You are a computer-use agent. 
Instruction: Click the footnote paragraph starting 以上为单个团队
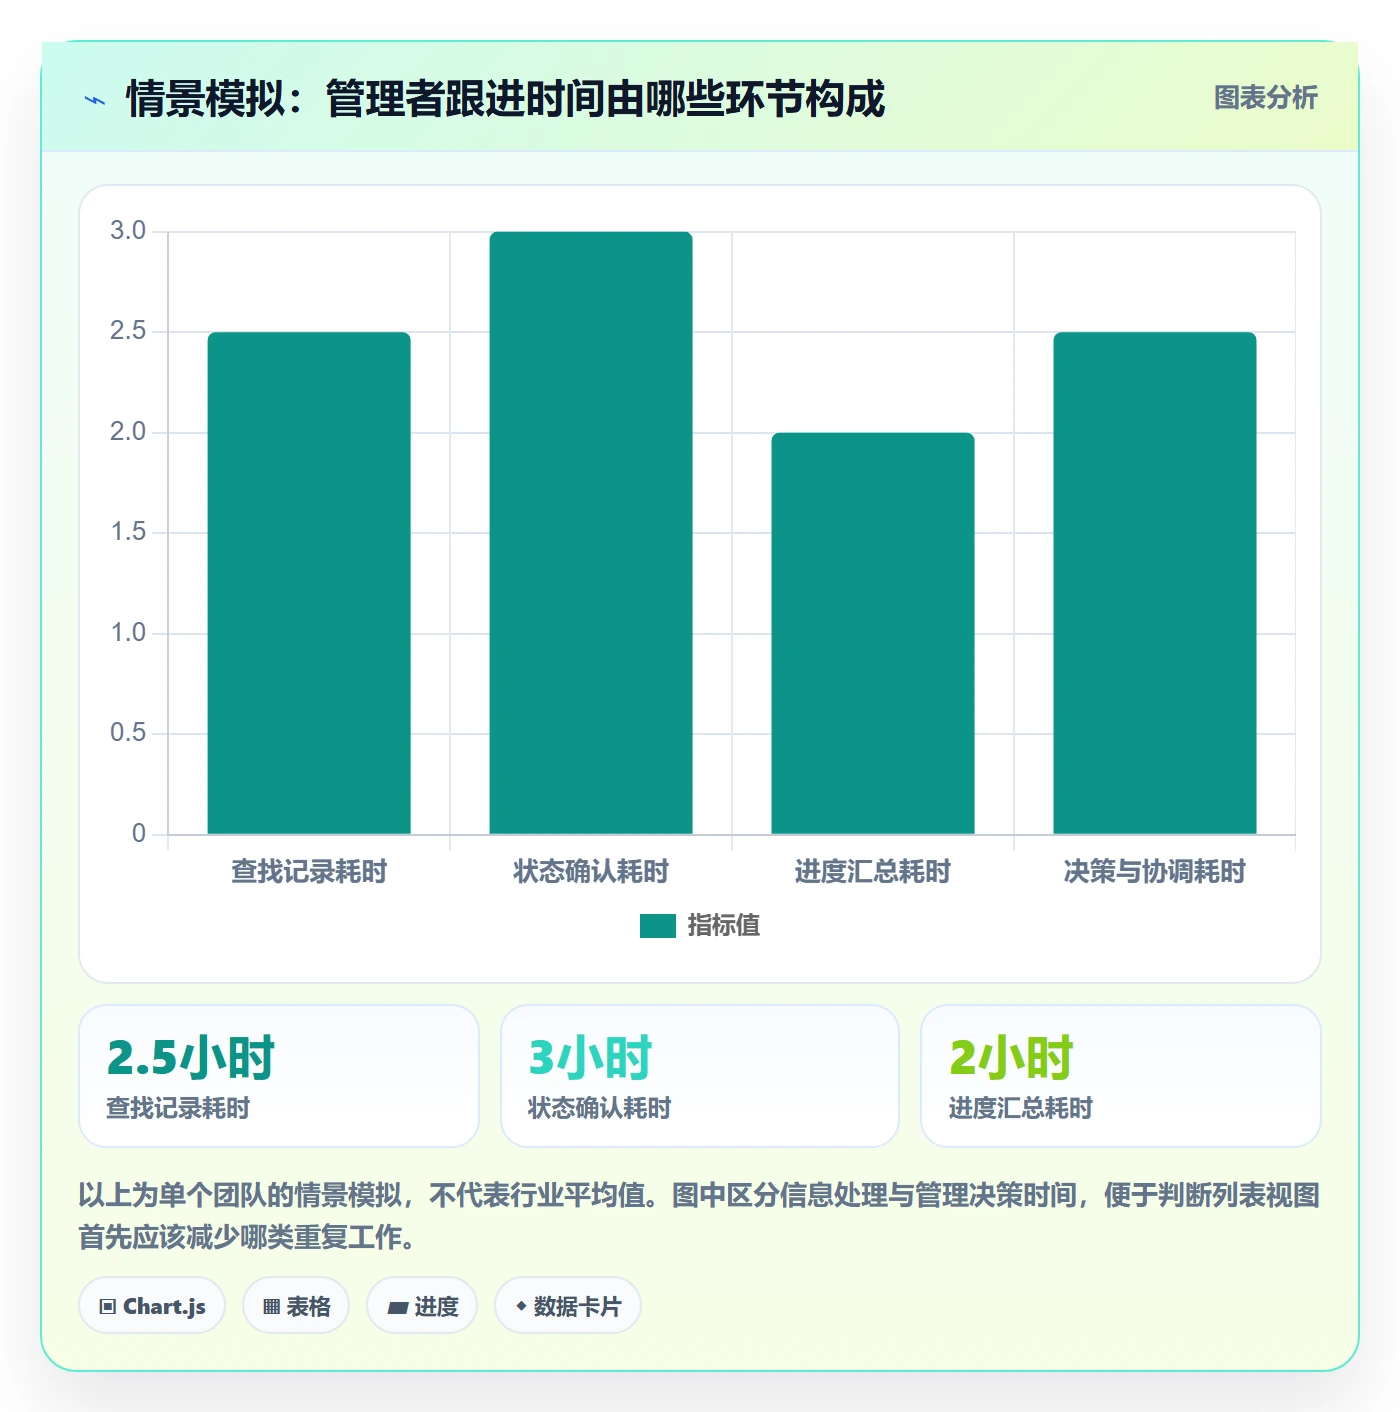pyautogui.click(x=700, y=1216)
